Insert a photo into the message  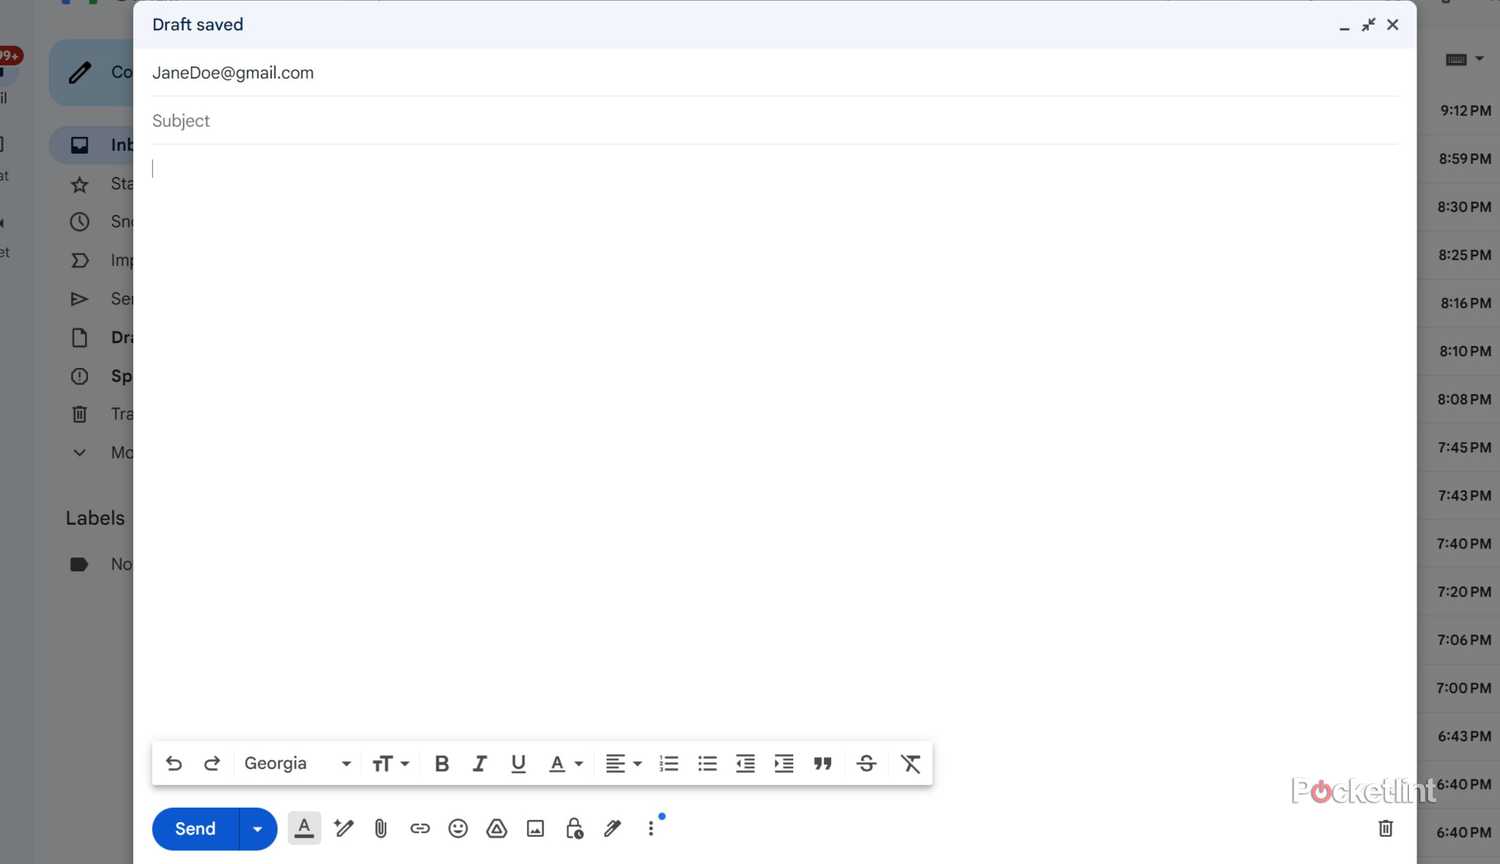click(x=535, y=828)
